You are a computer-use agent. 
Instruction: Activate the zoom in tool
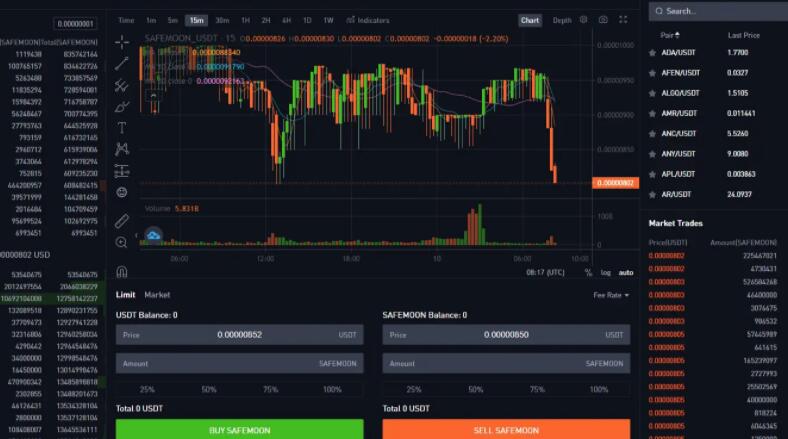[122, 243]
